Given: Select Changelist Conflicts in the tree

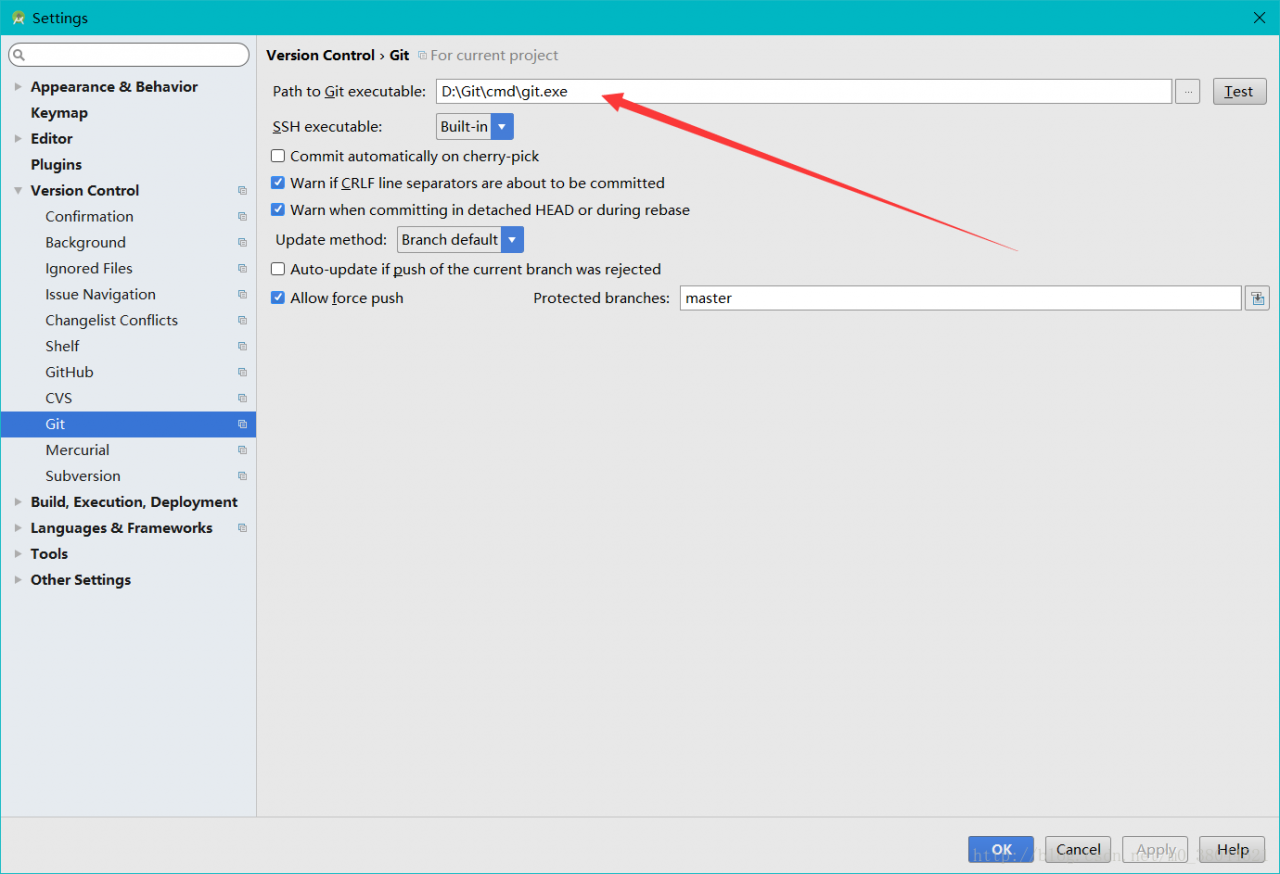Looking at the screenshot, I should click(111, 320).
